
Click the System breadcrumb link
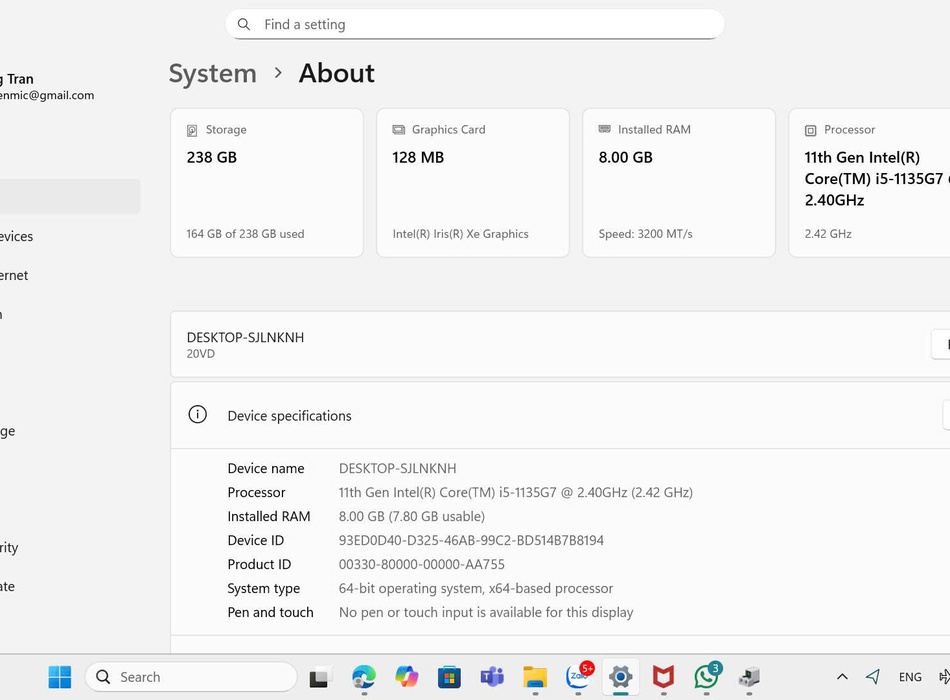[x=212, y=73]
